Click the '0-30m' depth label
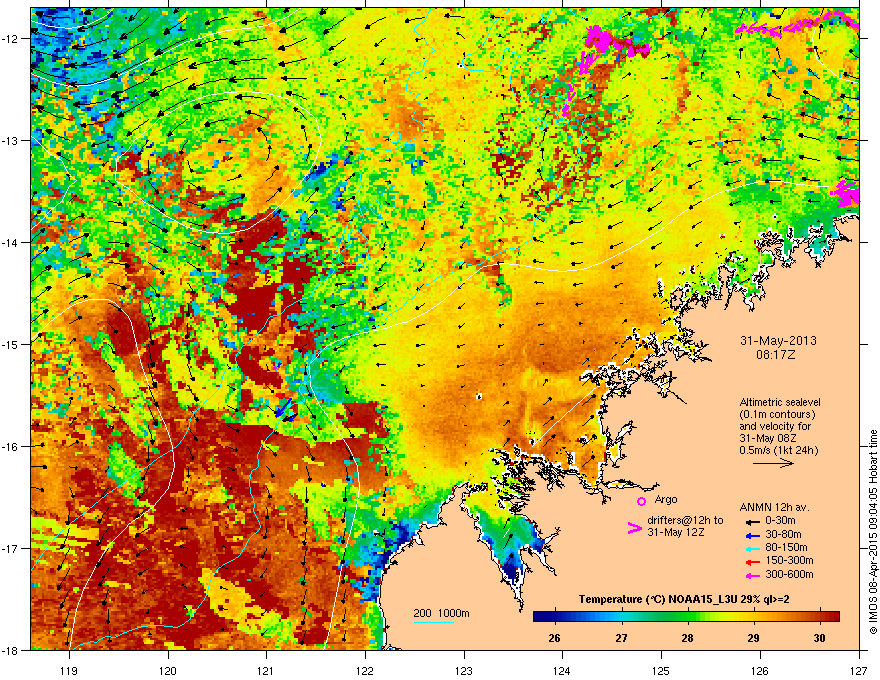This screenshot has width=880, height=680. (x=780, y=521)
